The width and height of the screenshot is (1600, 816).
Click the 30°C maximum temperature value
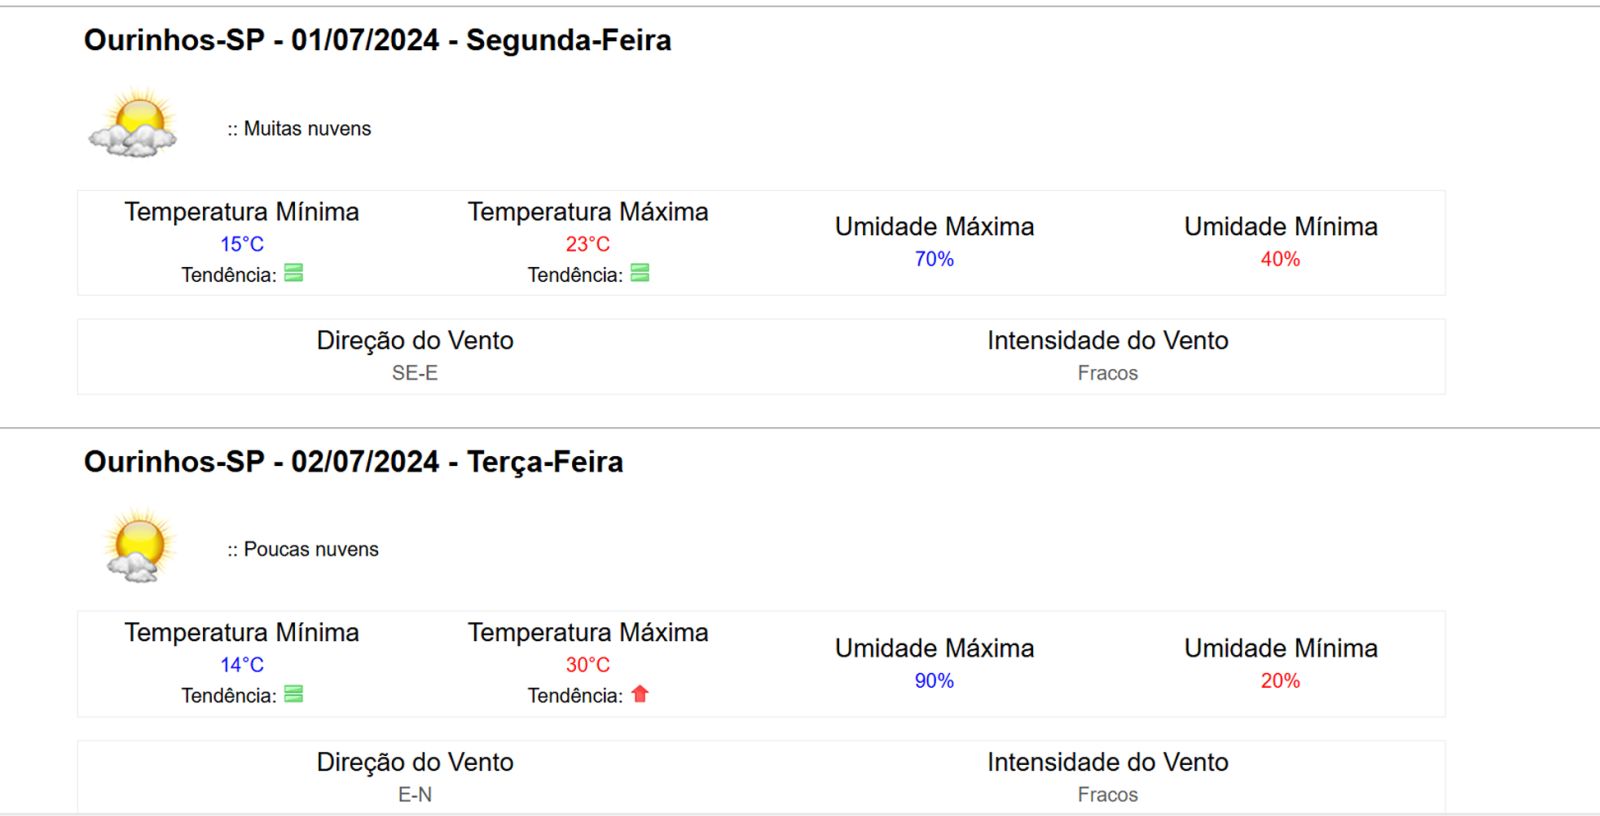coord(588,665)
